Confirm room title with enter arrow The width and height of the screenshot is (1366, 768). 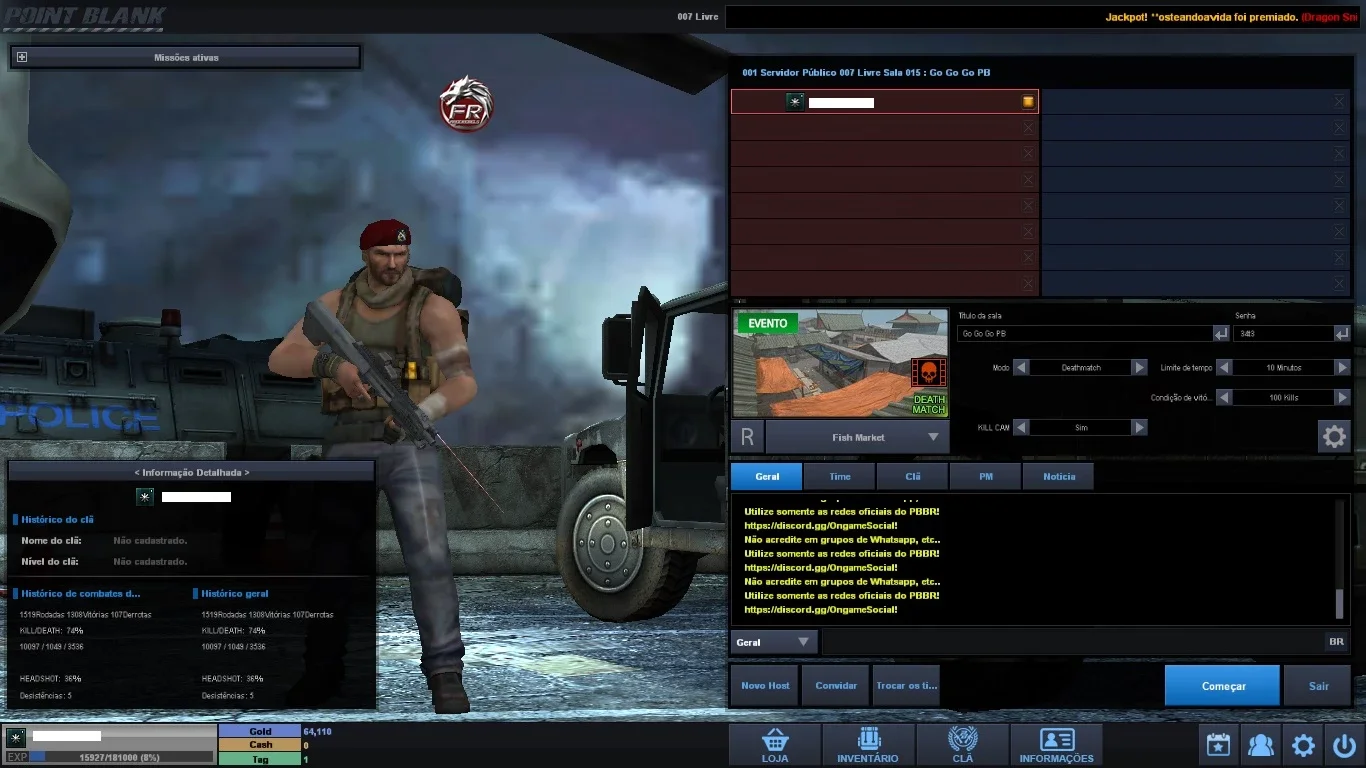(x=1221, y=333)
